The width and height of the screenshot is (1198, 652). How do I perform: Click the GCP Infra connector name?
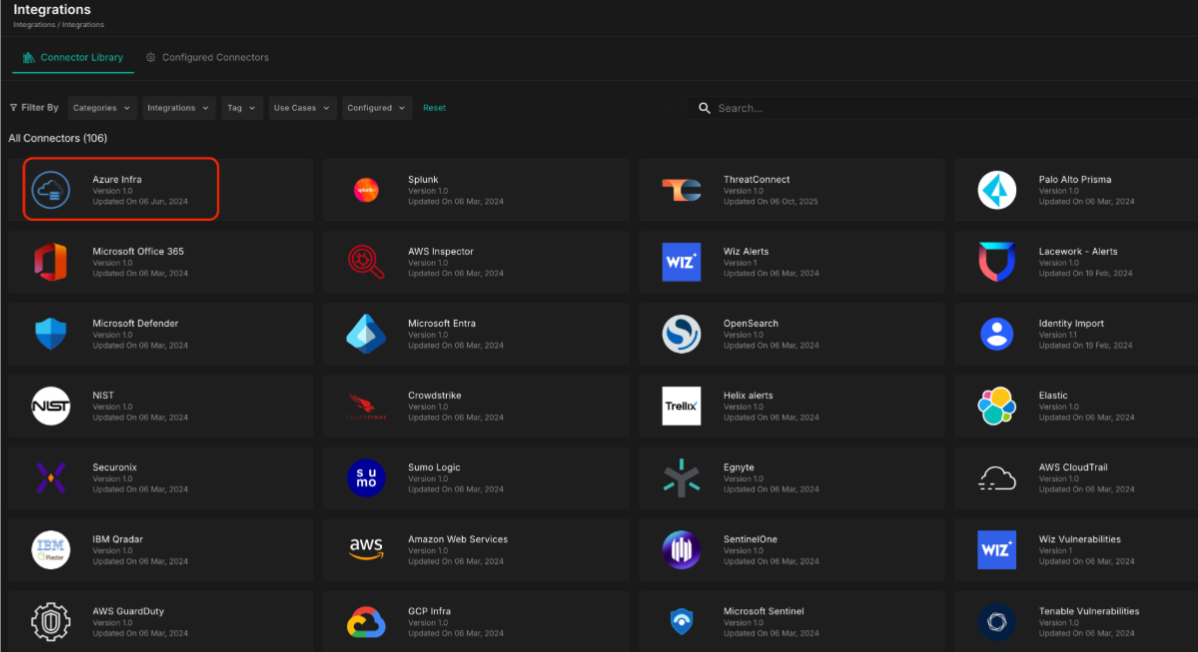(x=429, y=611)
